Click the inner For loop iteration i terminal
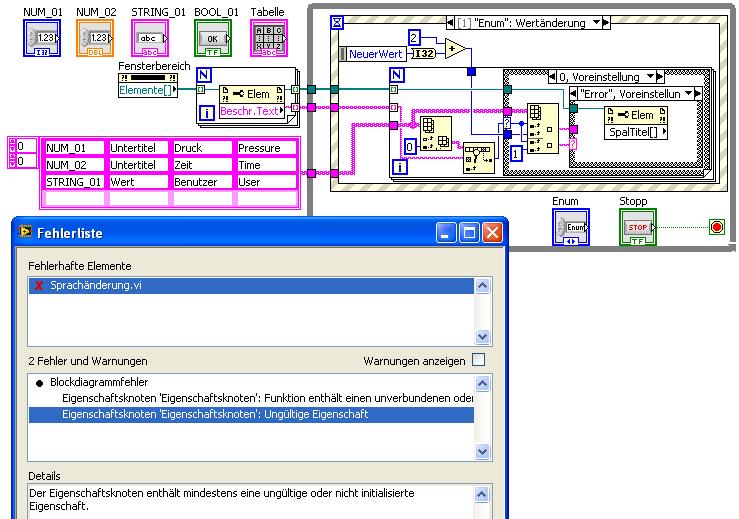This screenshot has width=739, height=519. click(x=400, y=167)
